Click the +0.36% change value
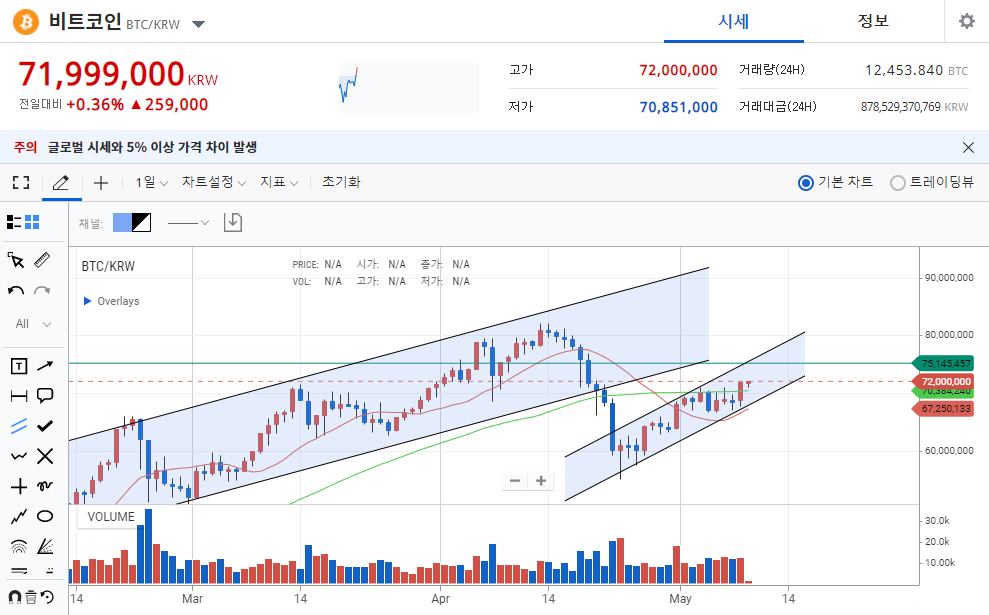 coord(95,105)
